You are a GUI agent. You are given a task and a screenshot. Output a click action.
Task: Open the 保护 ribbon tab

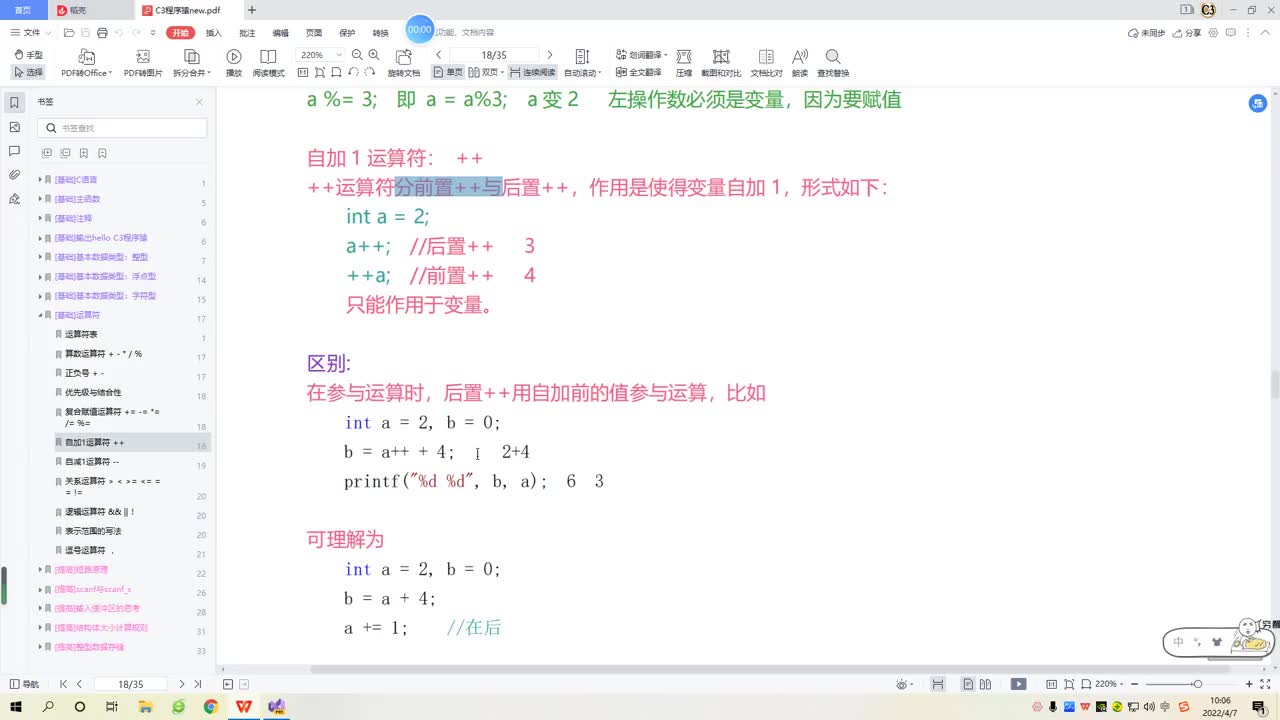click(x=347, y=32)
